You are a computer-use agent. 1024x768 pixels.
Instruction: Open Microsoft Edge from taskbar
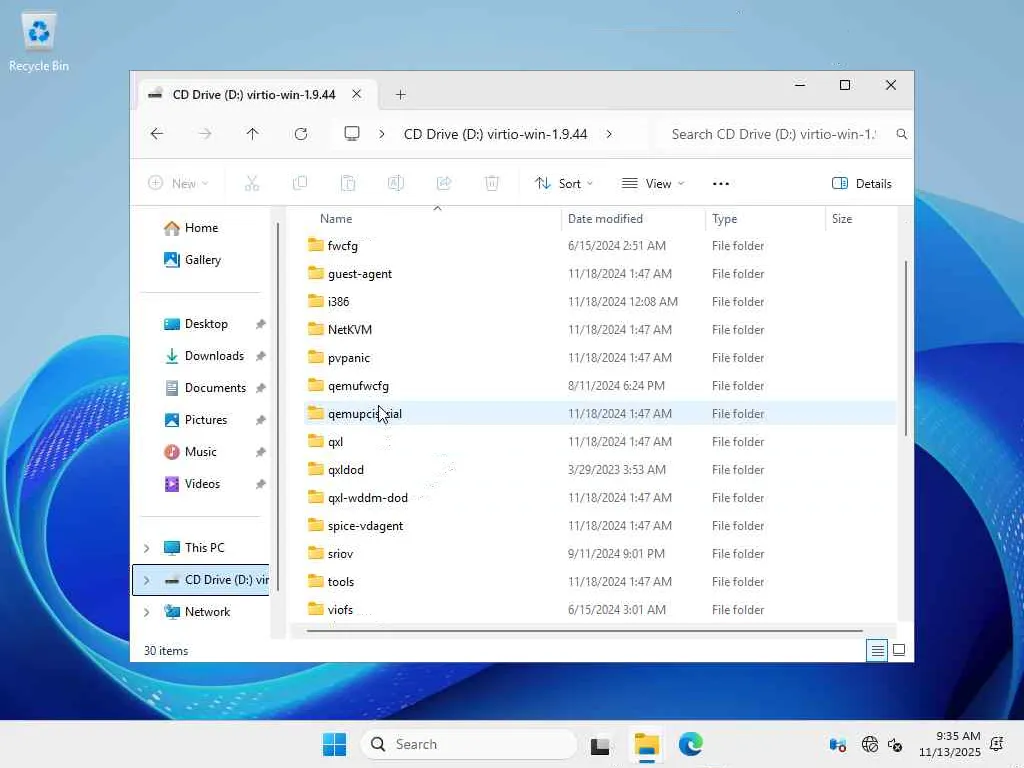[690, 744]
